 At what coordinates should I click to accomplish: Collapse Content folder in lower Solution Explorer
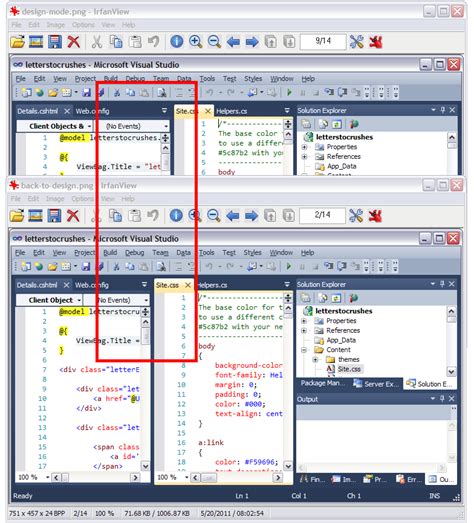coord(304,350)
